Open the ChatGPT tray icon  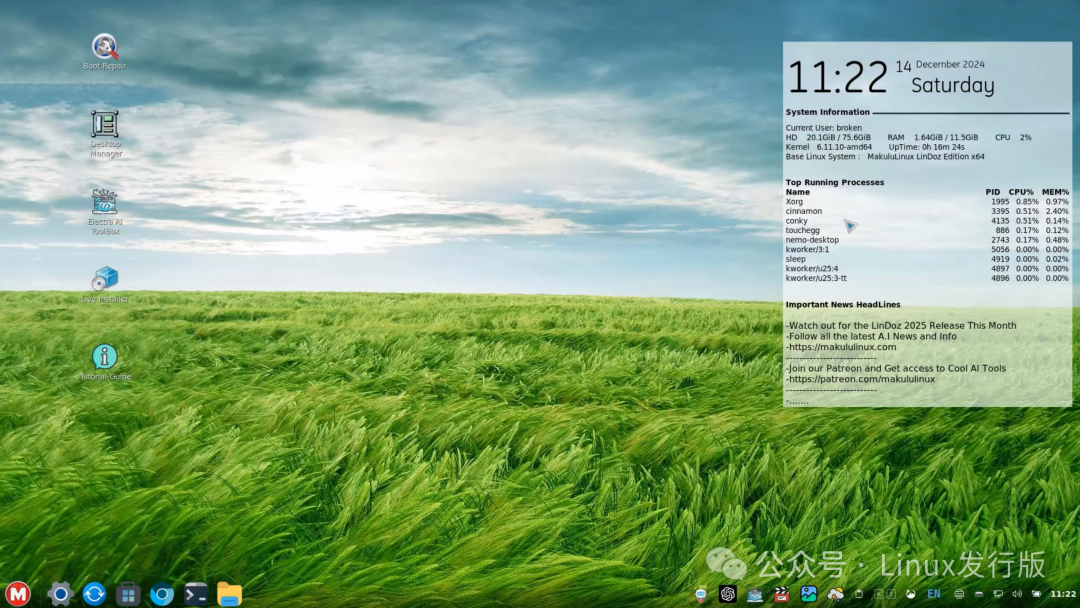730,593
